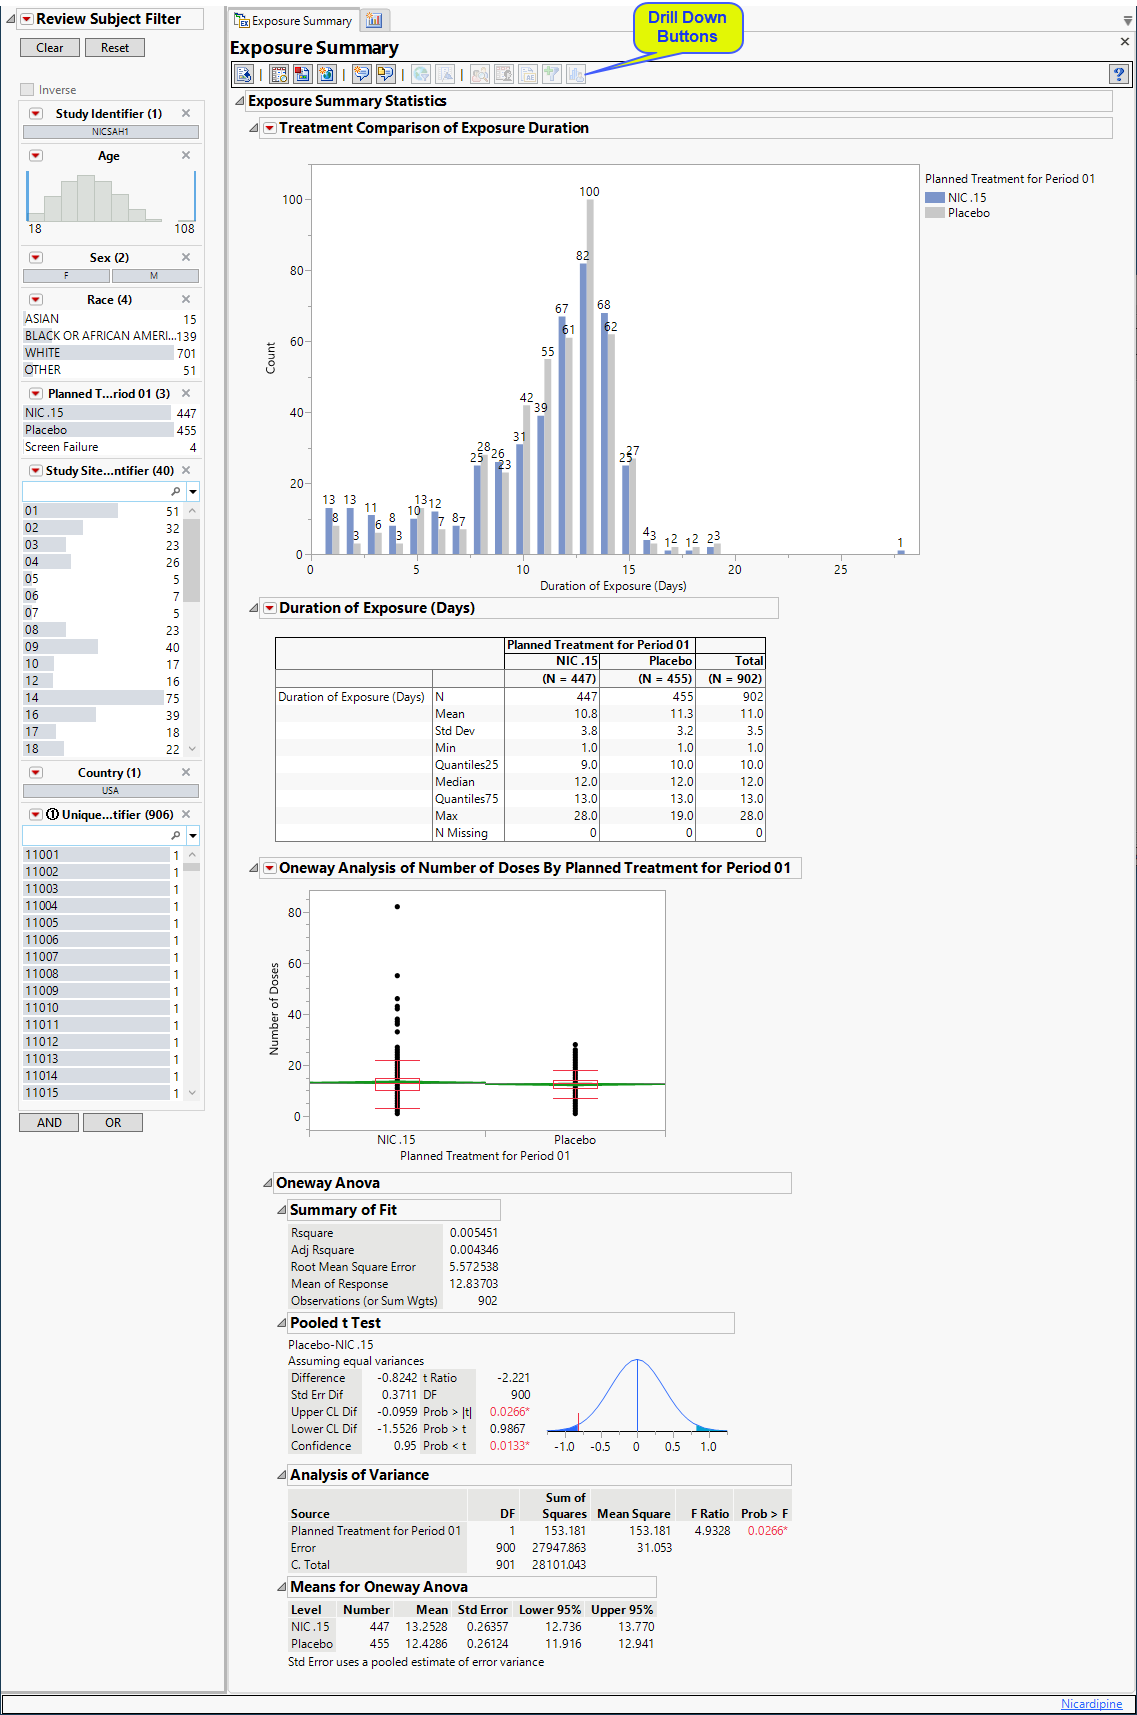Click the chart icon tab beside Exposure Summary
Image resolution: width=1137 pixels, height=1715 pixels.
[374, 20]
